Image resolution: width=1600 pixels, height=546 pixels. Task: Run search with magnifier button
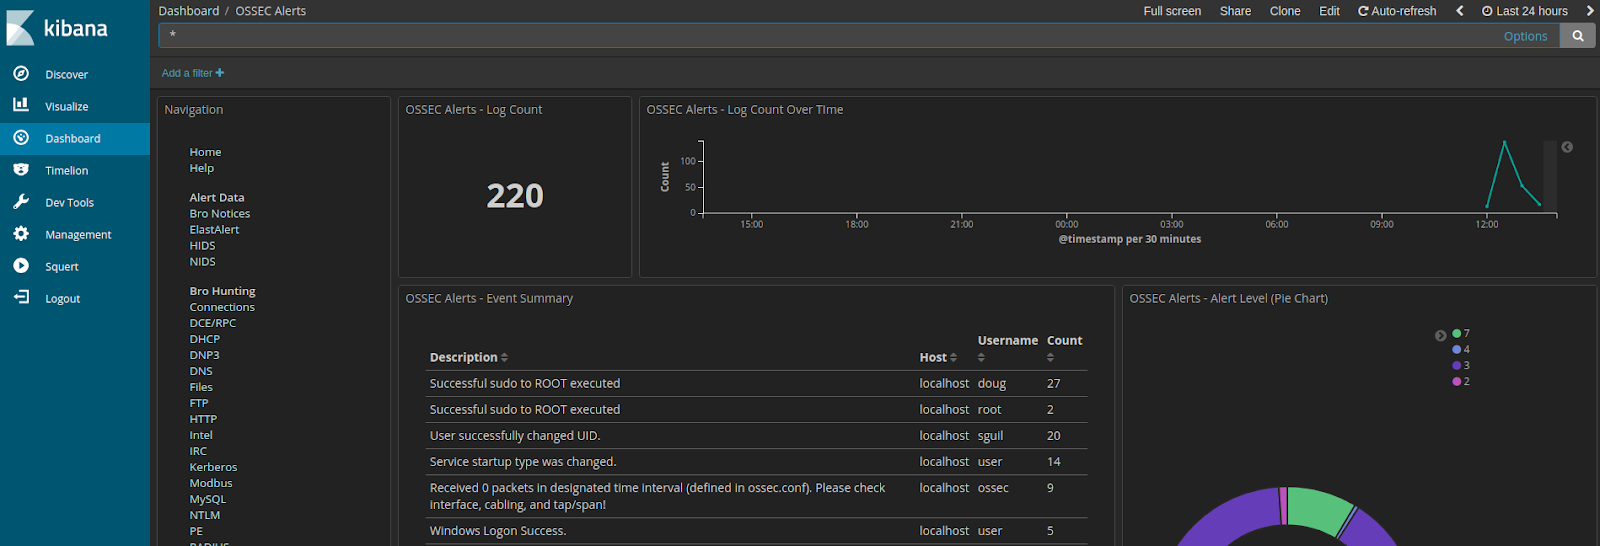click(1578, 36)
